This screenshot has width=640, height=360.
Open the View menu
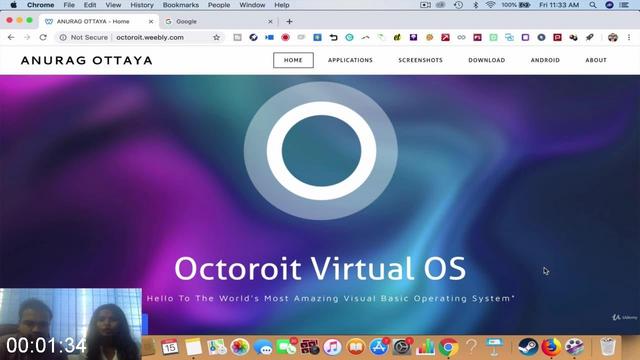point(113,5)
